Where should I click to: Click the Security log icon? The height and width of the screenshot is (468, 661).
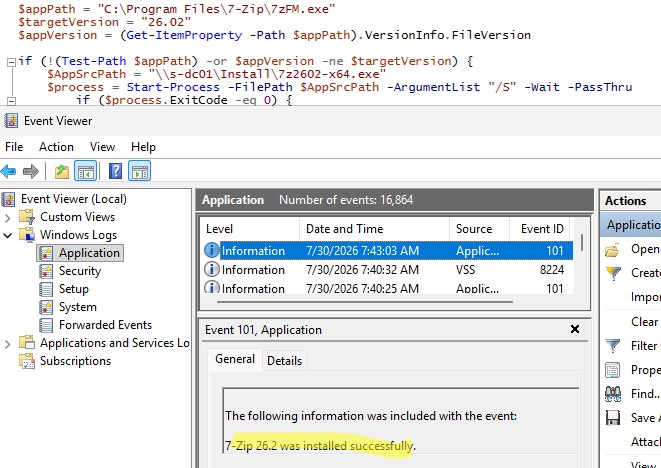(x=46, y=271)
